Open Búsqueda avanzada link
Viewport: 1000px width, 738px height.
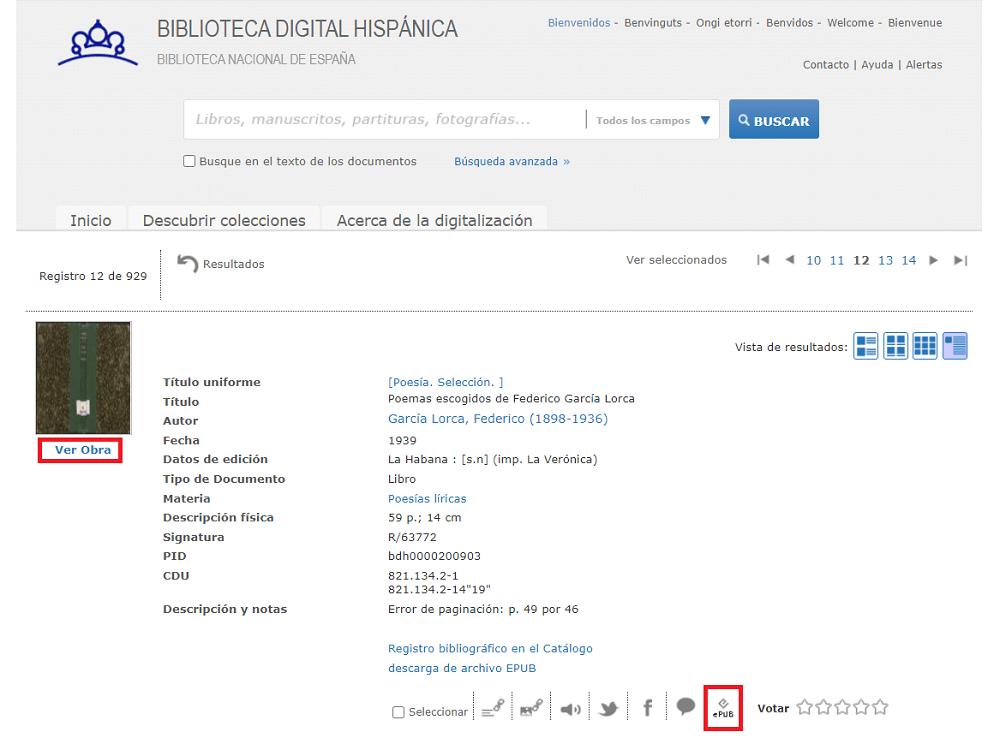coord(512,161)
